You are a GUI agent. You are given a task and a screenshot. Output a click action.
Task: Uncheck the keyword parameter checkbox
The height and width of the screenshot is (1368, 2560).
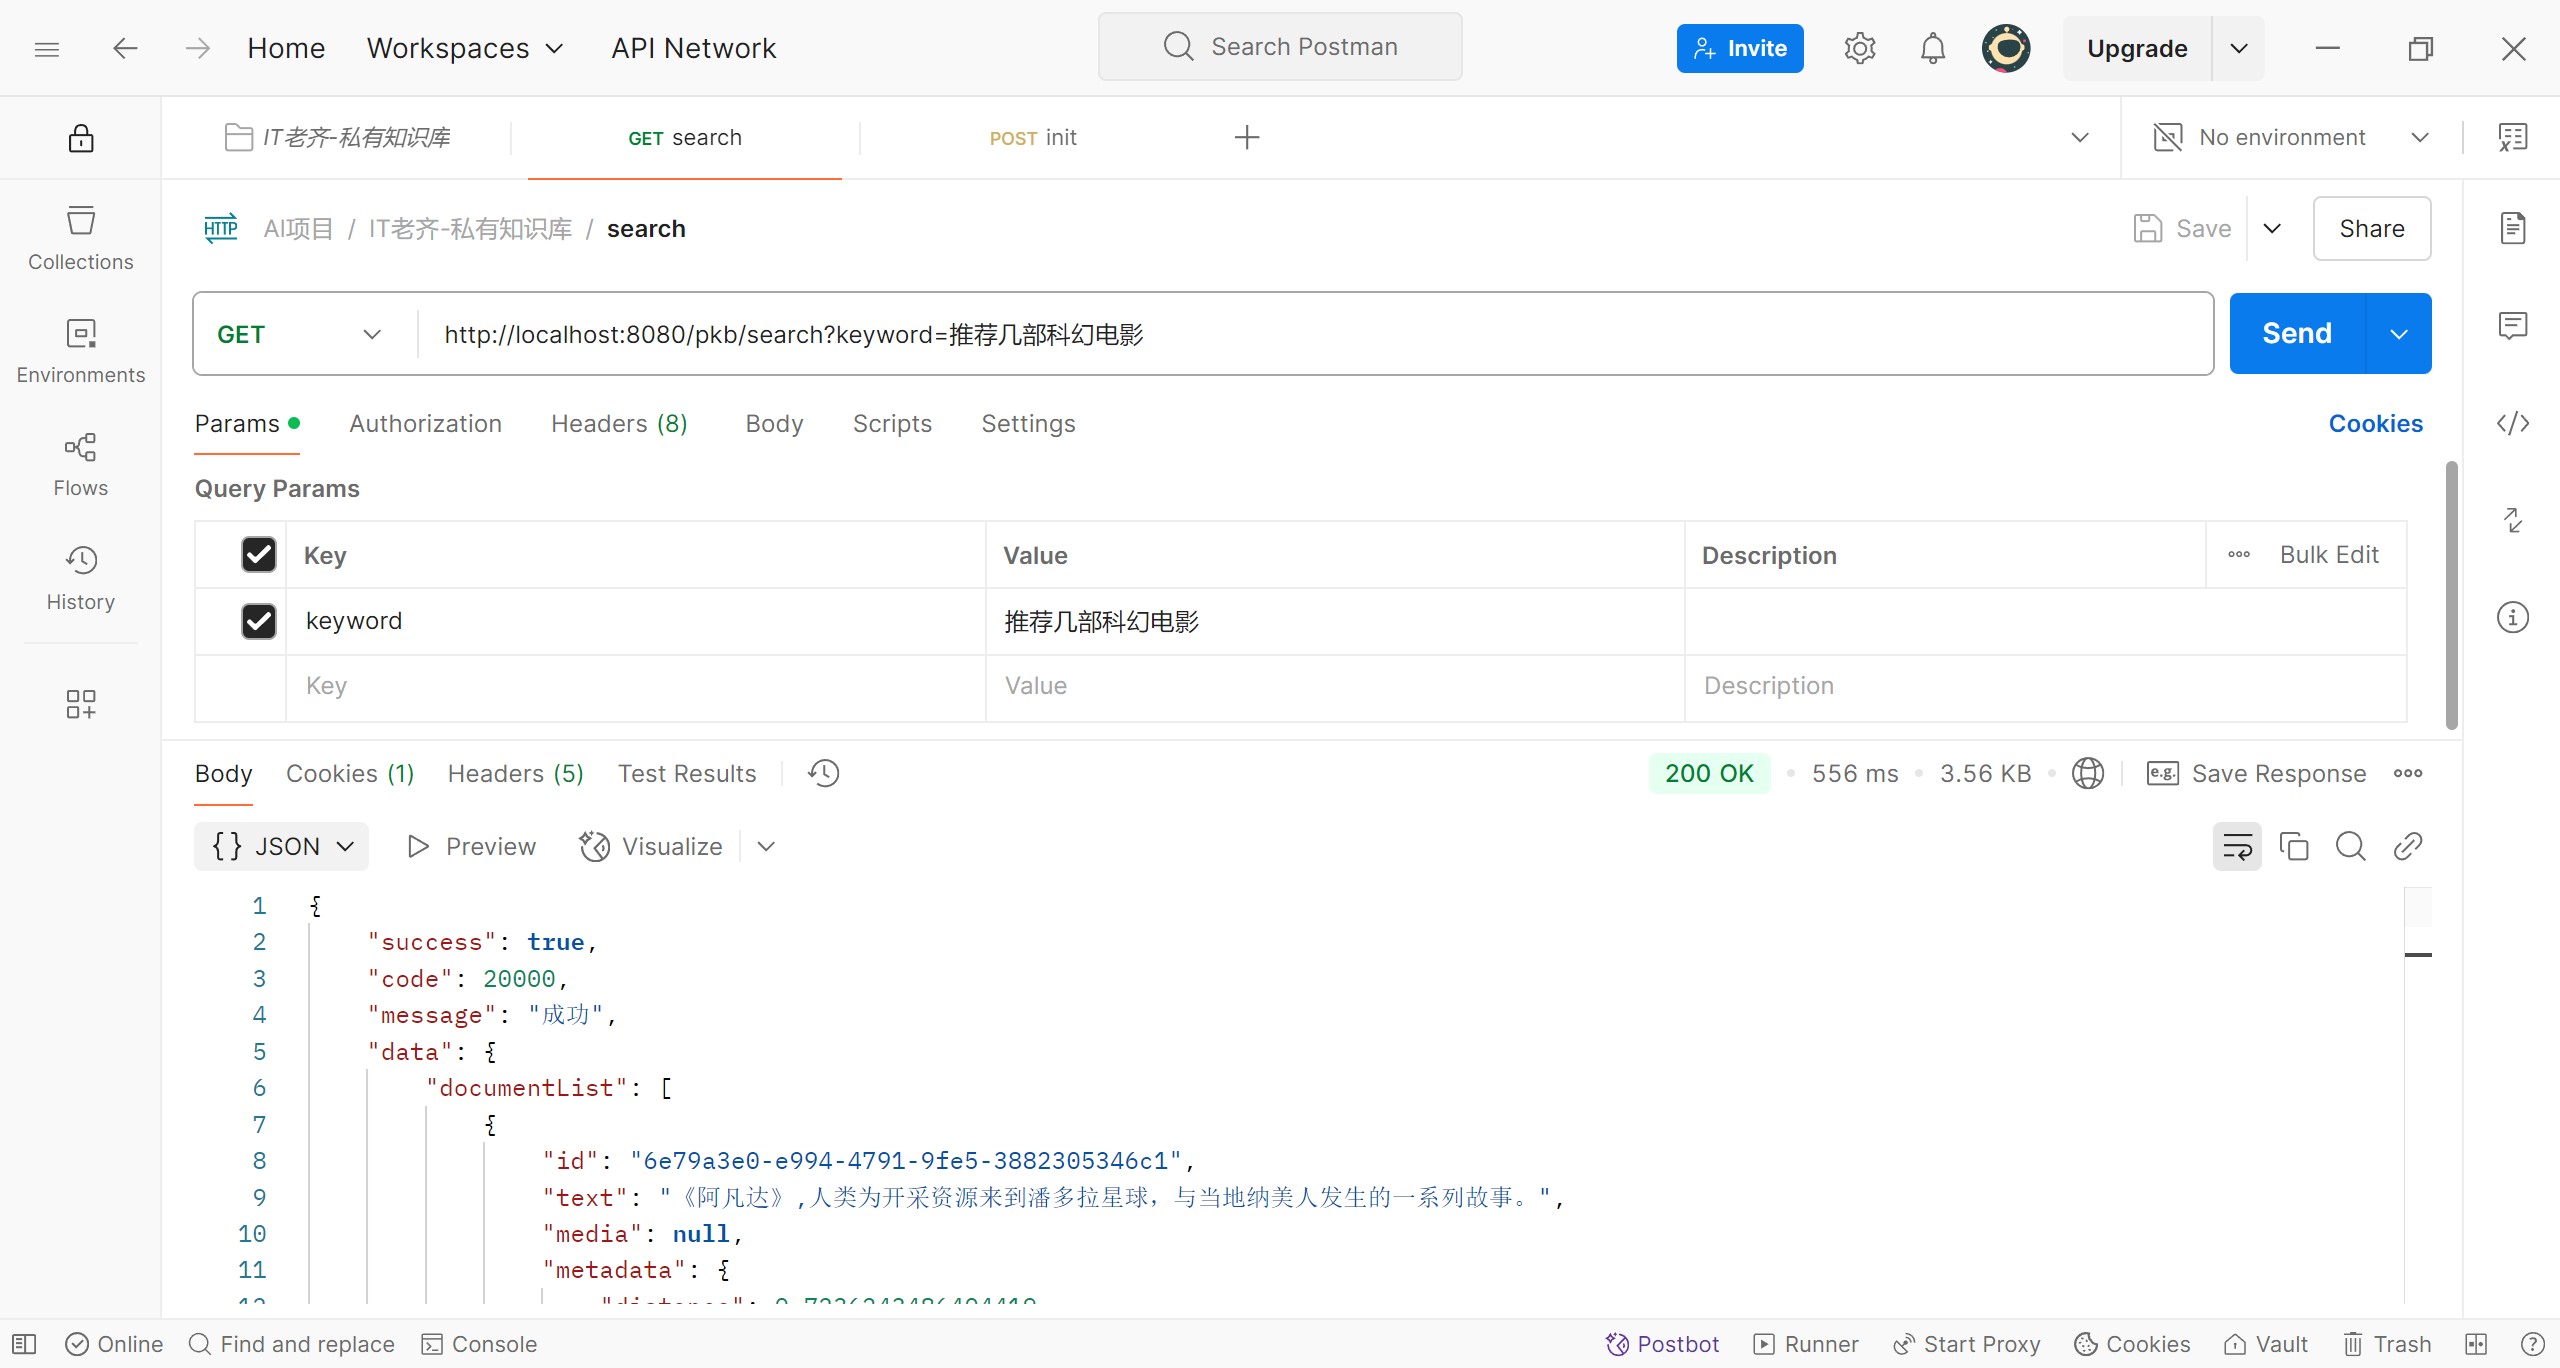(x=259, y=621)
